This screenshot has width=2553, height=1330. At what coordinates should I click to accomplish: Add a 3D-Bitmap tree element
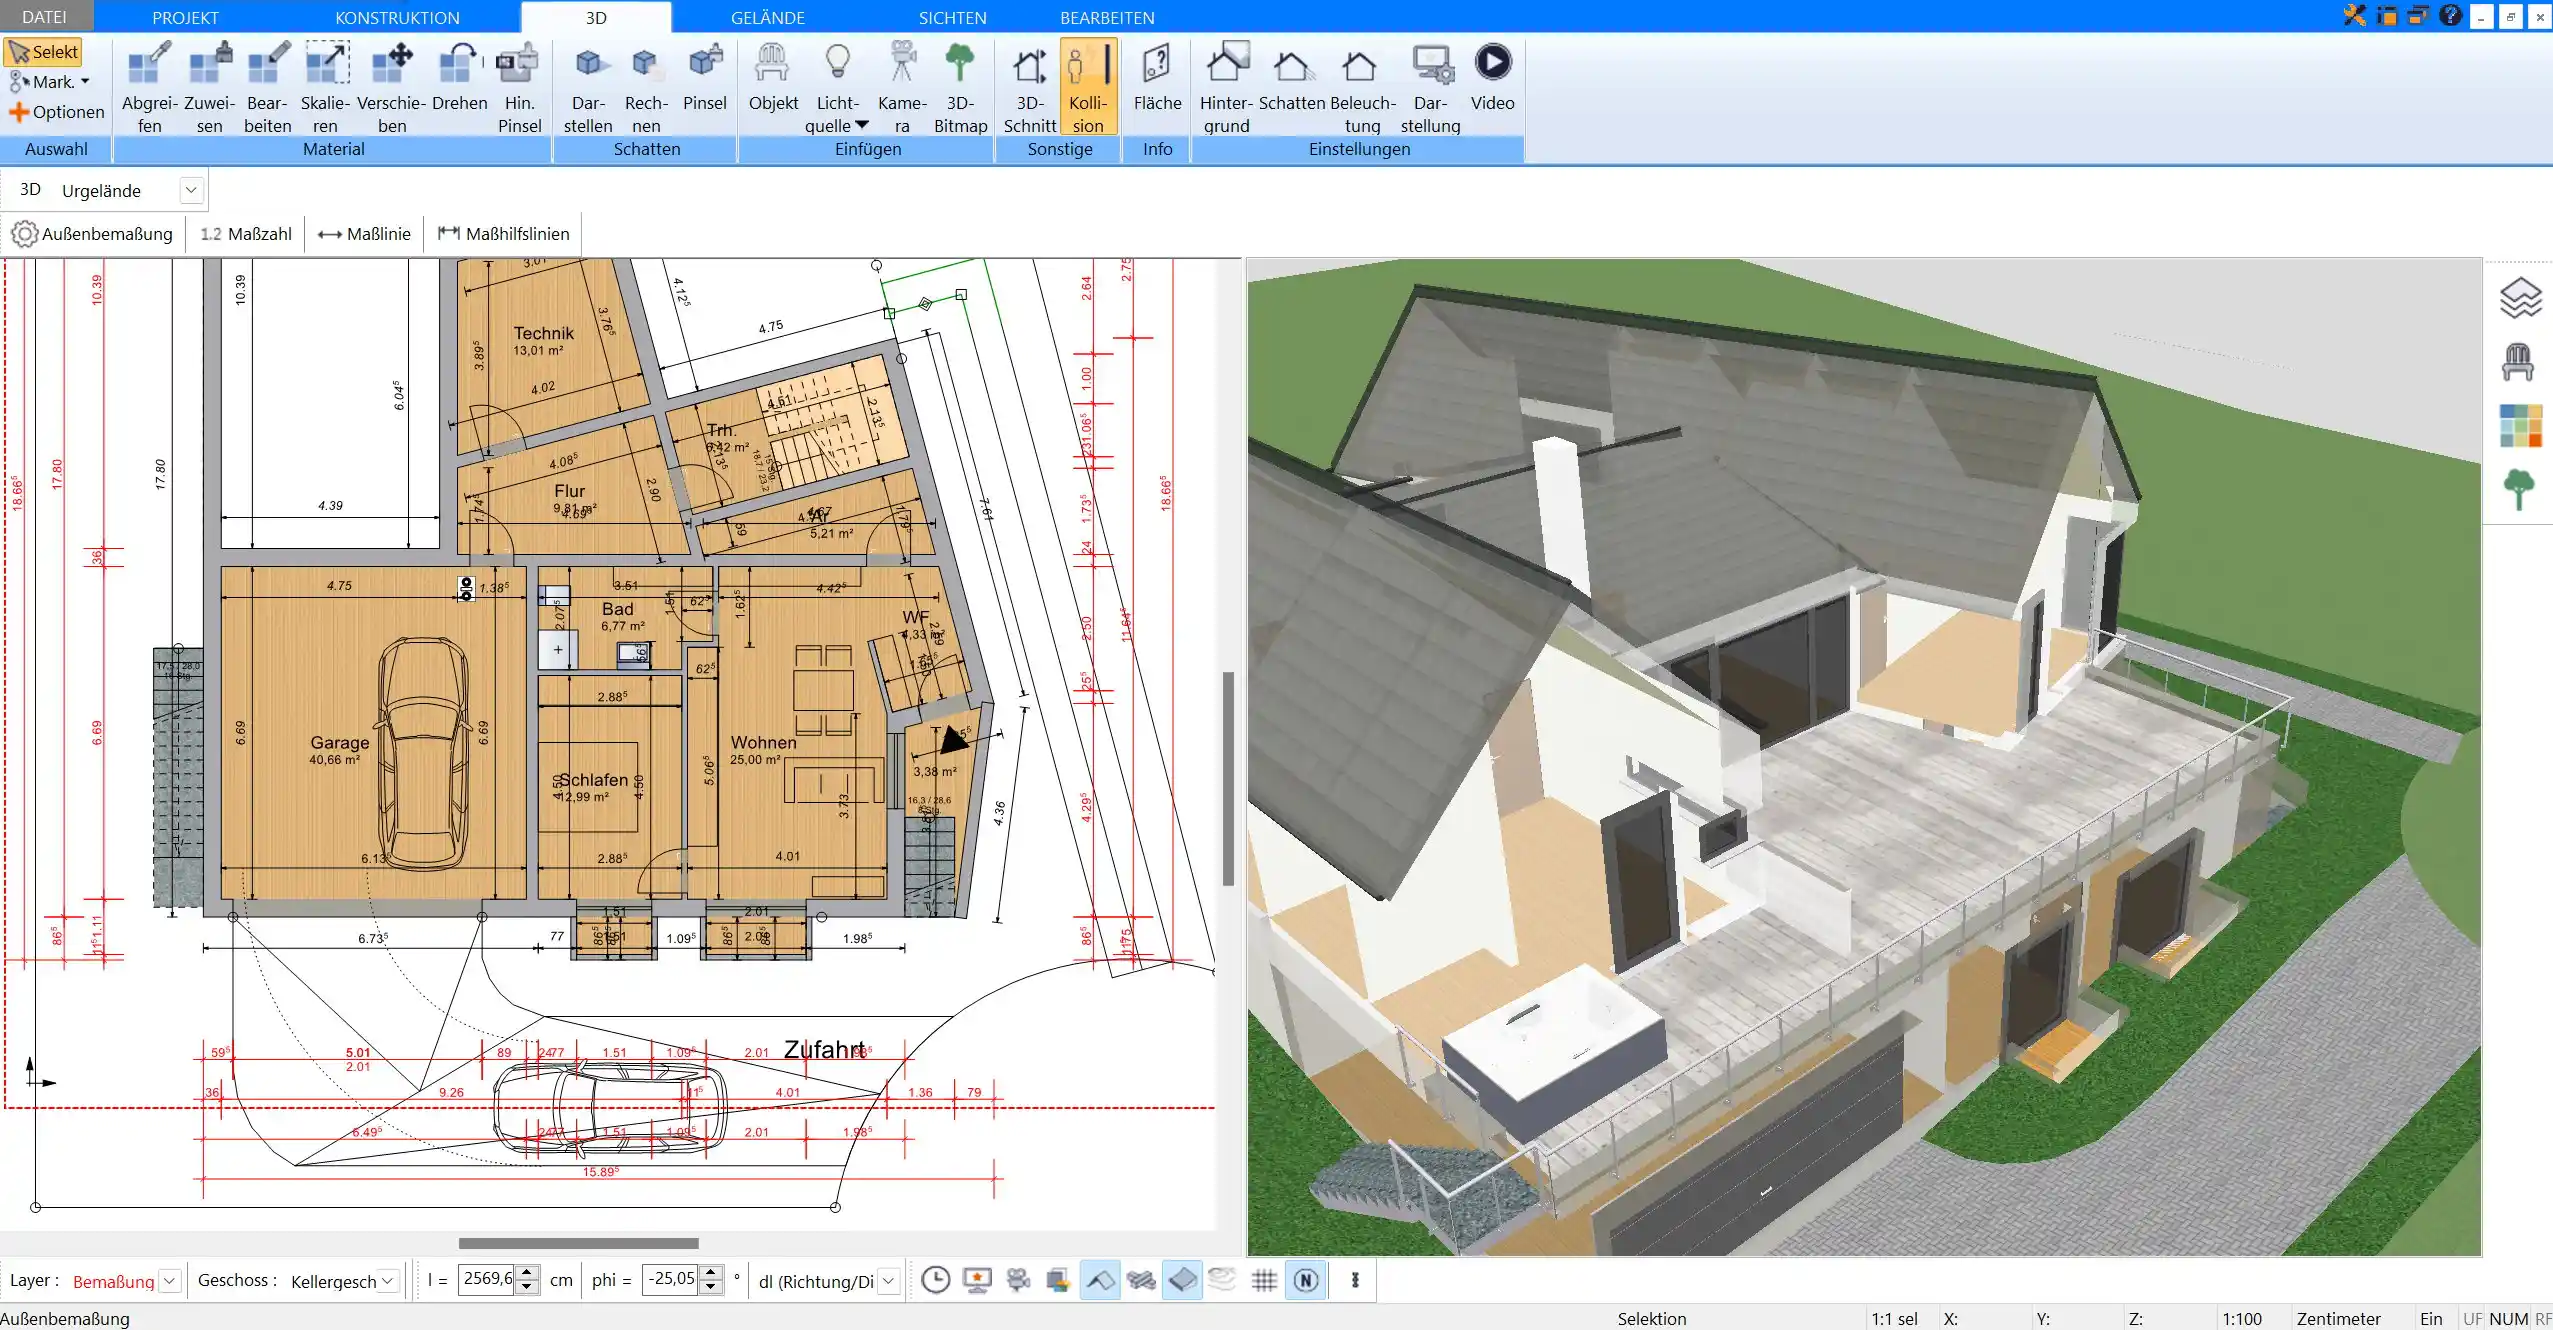[x=960, y=88]
